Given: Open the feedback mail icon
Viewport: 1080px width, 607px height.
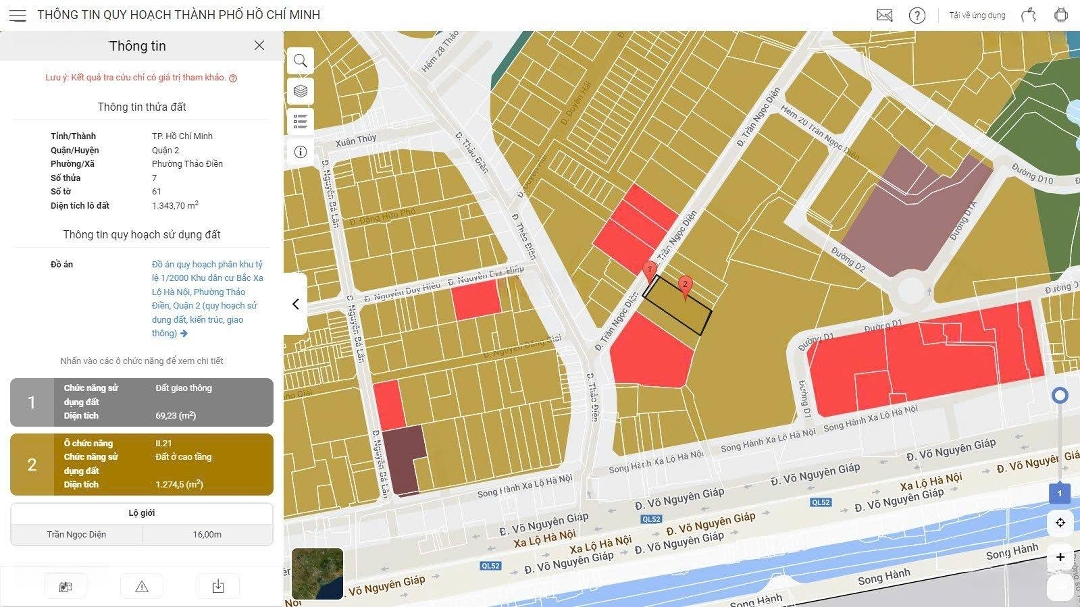Looking at the screenshot, I should 884,15.
